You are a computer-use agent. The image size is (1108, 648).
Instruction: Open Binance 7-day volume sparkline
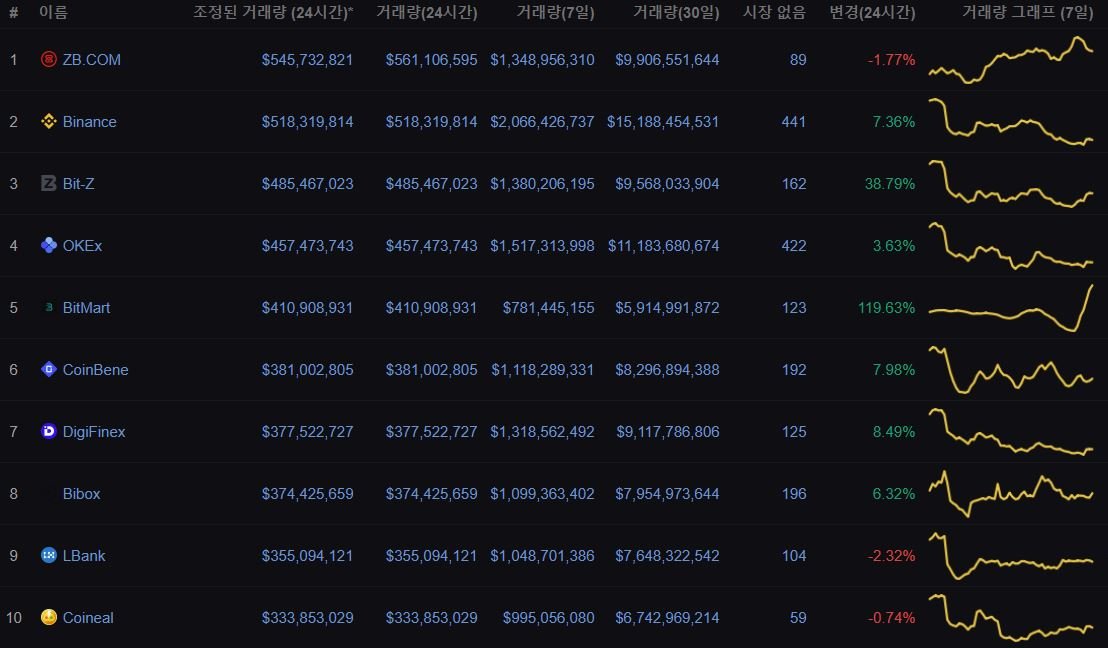coord(1010,122)
